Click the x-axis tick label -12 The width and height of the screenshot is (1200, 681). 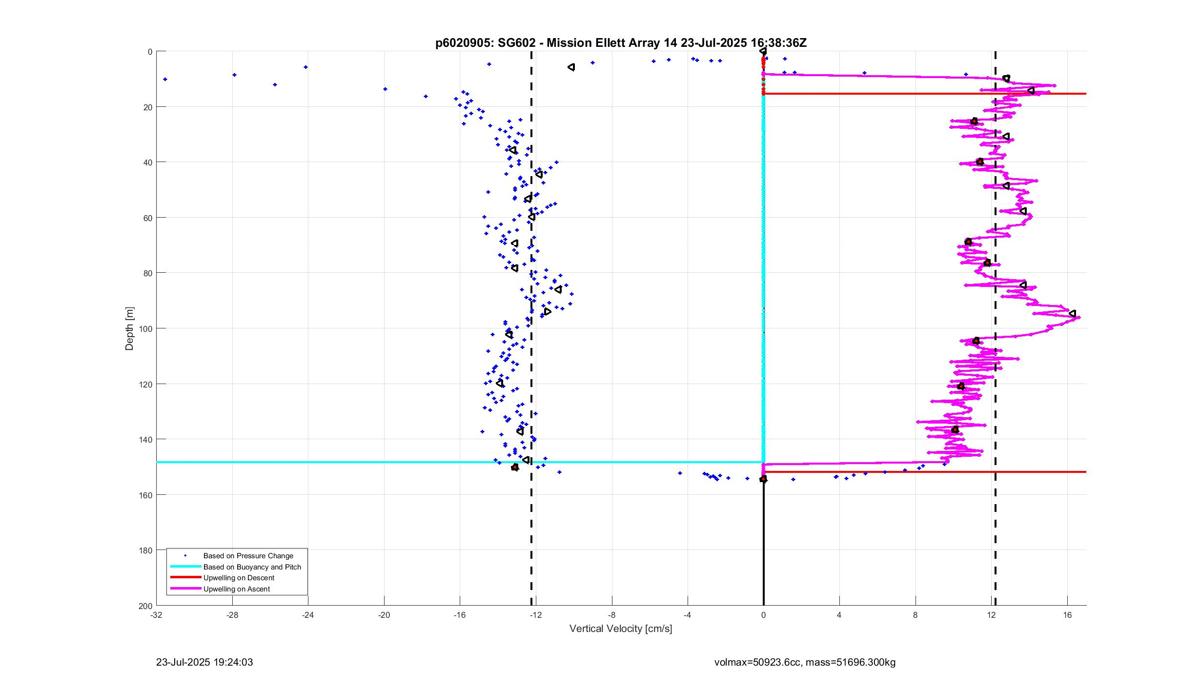tap(536, 615)
